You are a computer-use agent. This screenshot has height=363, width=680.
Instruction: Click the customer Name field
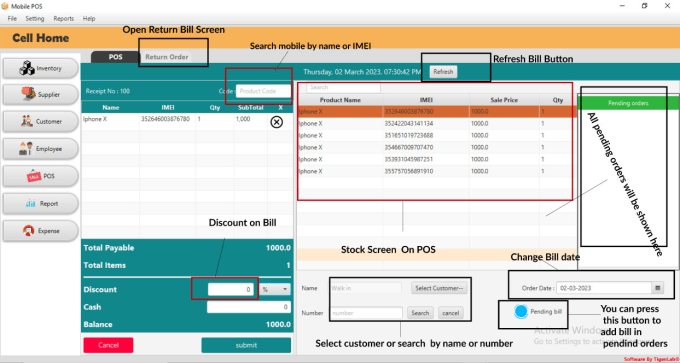[366, 288]
